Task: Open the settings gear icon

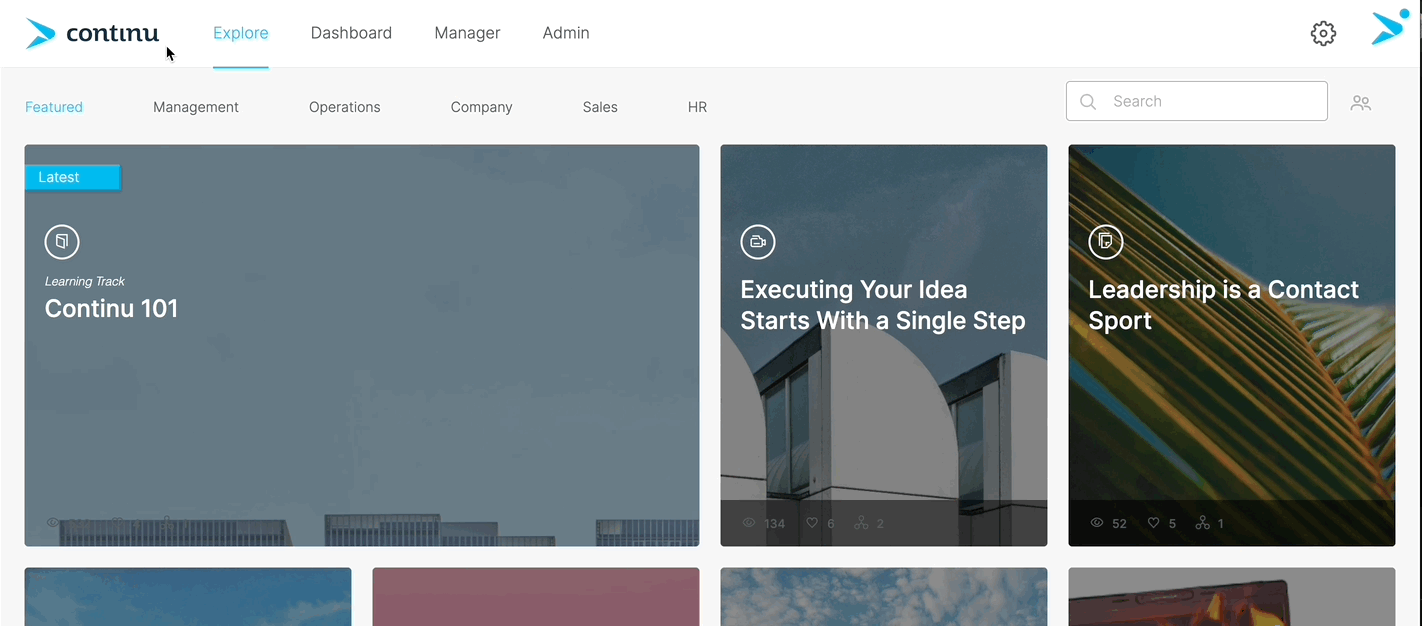Action: point(1323,33)
